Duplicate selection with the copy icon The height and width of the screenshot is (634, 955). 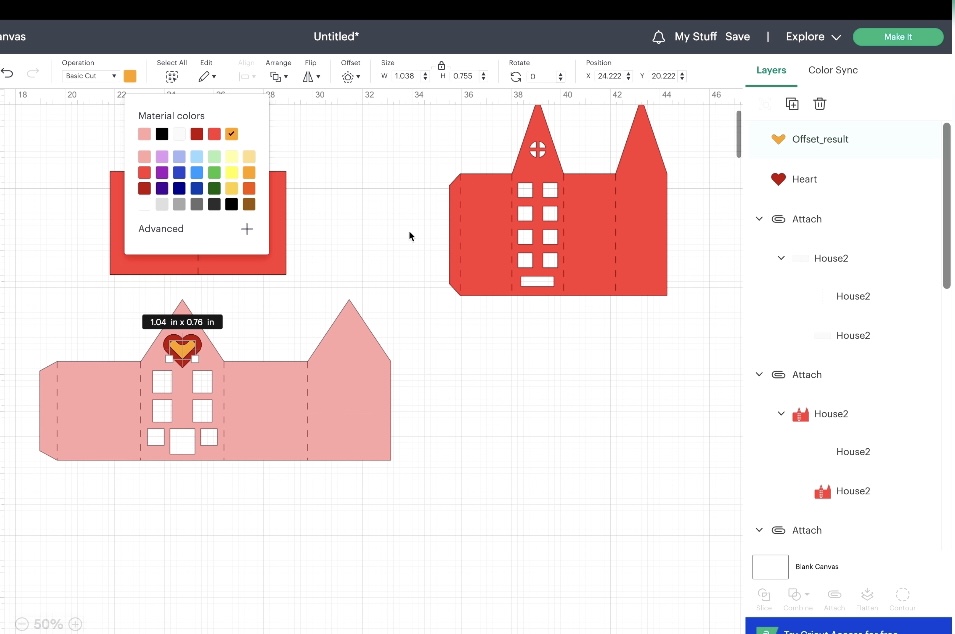[792, 103]
